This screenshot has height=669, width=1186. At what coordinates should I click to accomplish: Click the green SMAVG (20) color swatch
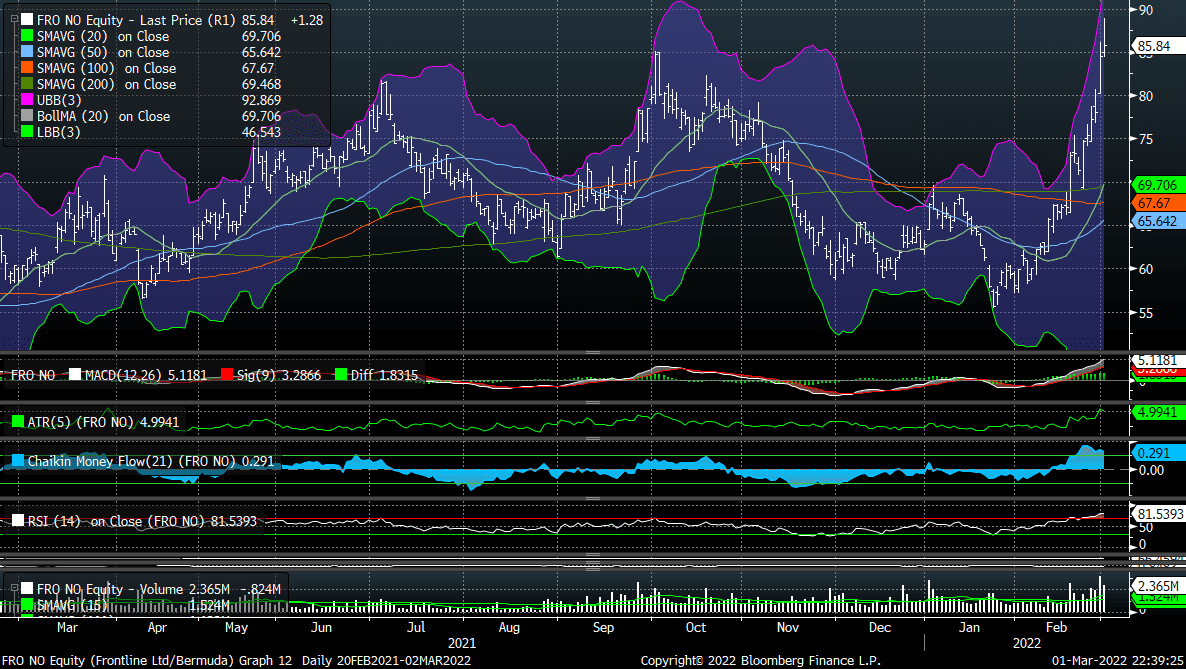(26, 36)
